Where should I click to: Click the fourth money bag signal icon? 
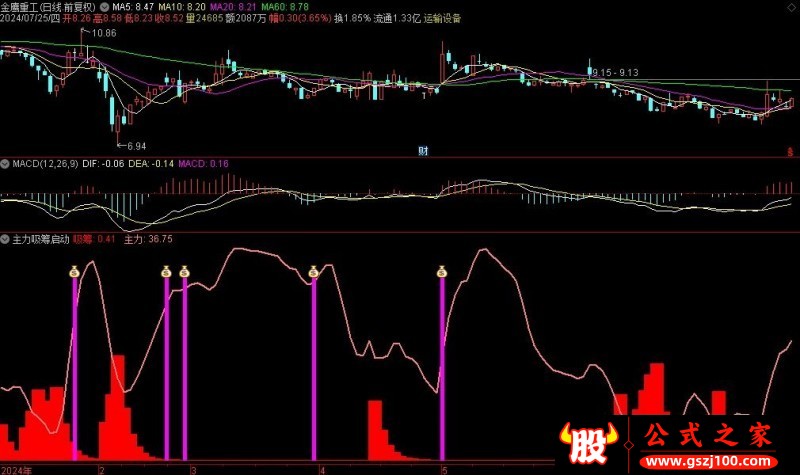point(314,272)
